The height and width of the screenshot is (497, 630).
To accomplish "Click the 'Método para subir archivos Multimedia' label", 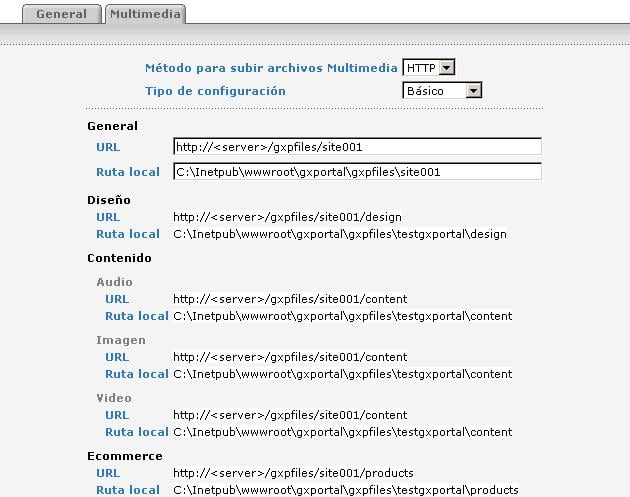I will click(270, 68).
